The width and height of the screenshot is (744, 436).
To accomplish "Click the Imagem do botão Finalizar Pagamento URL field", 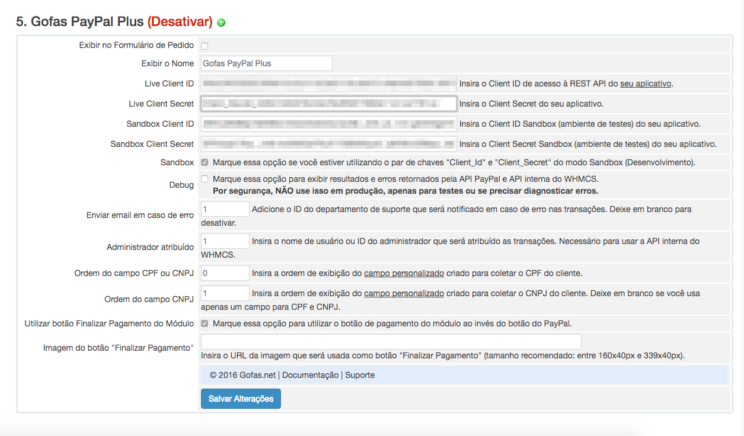I will click(x=391, y=342).
